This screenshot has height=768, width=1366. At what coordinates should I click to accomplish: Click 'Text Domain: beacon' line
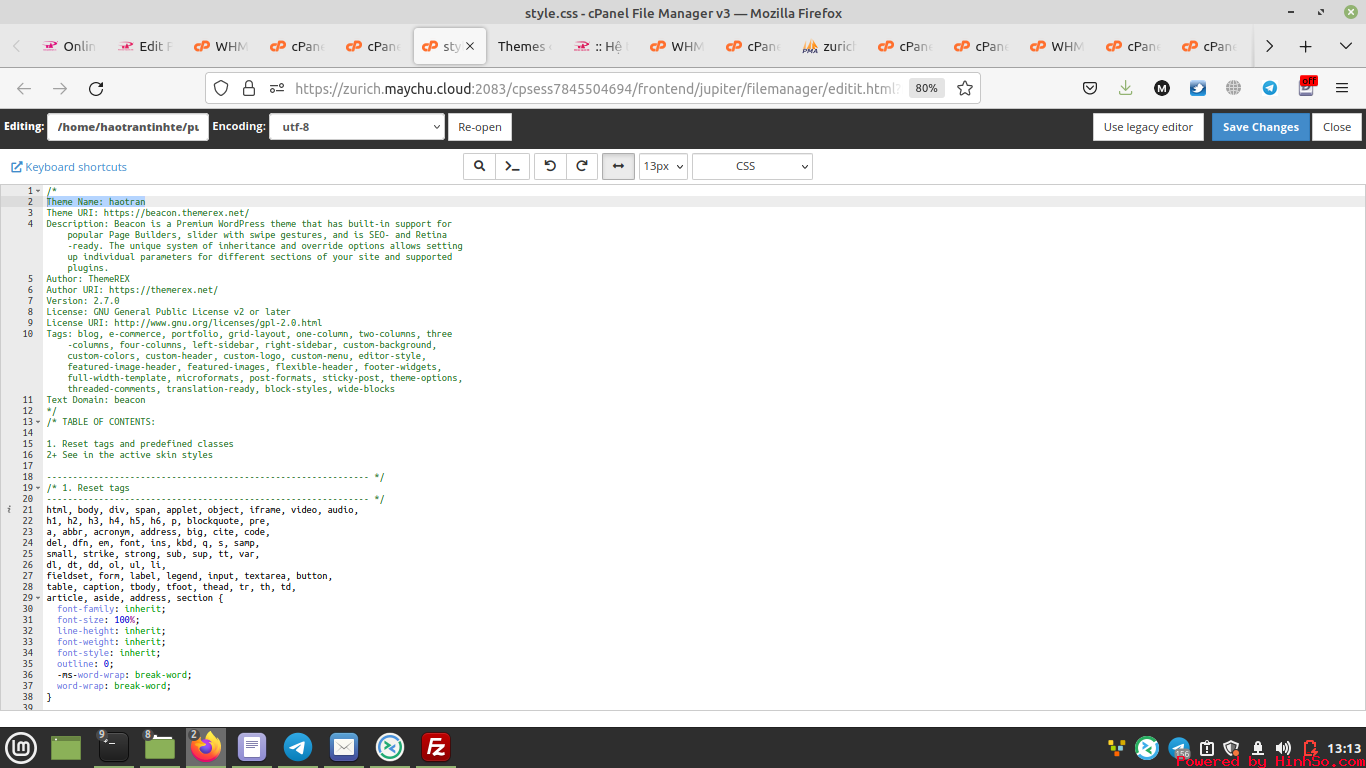[x=96, y=400]
